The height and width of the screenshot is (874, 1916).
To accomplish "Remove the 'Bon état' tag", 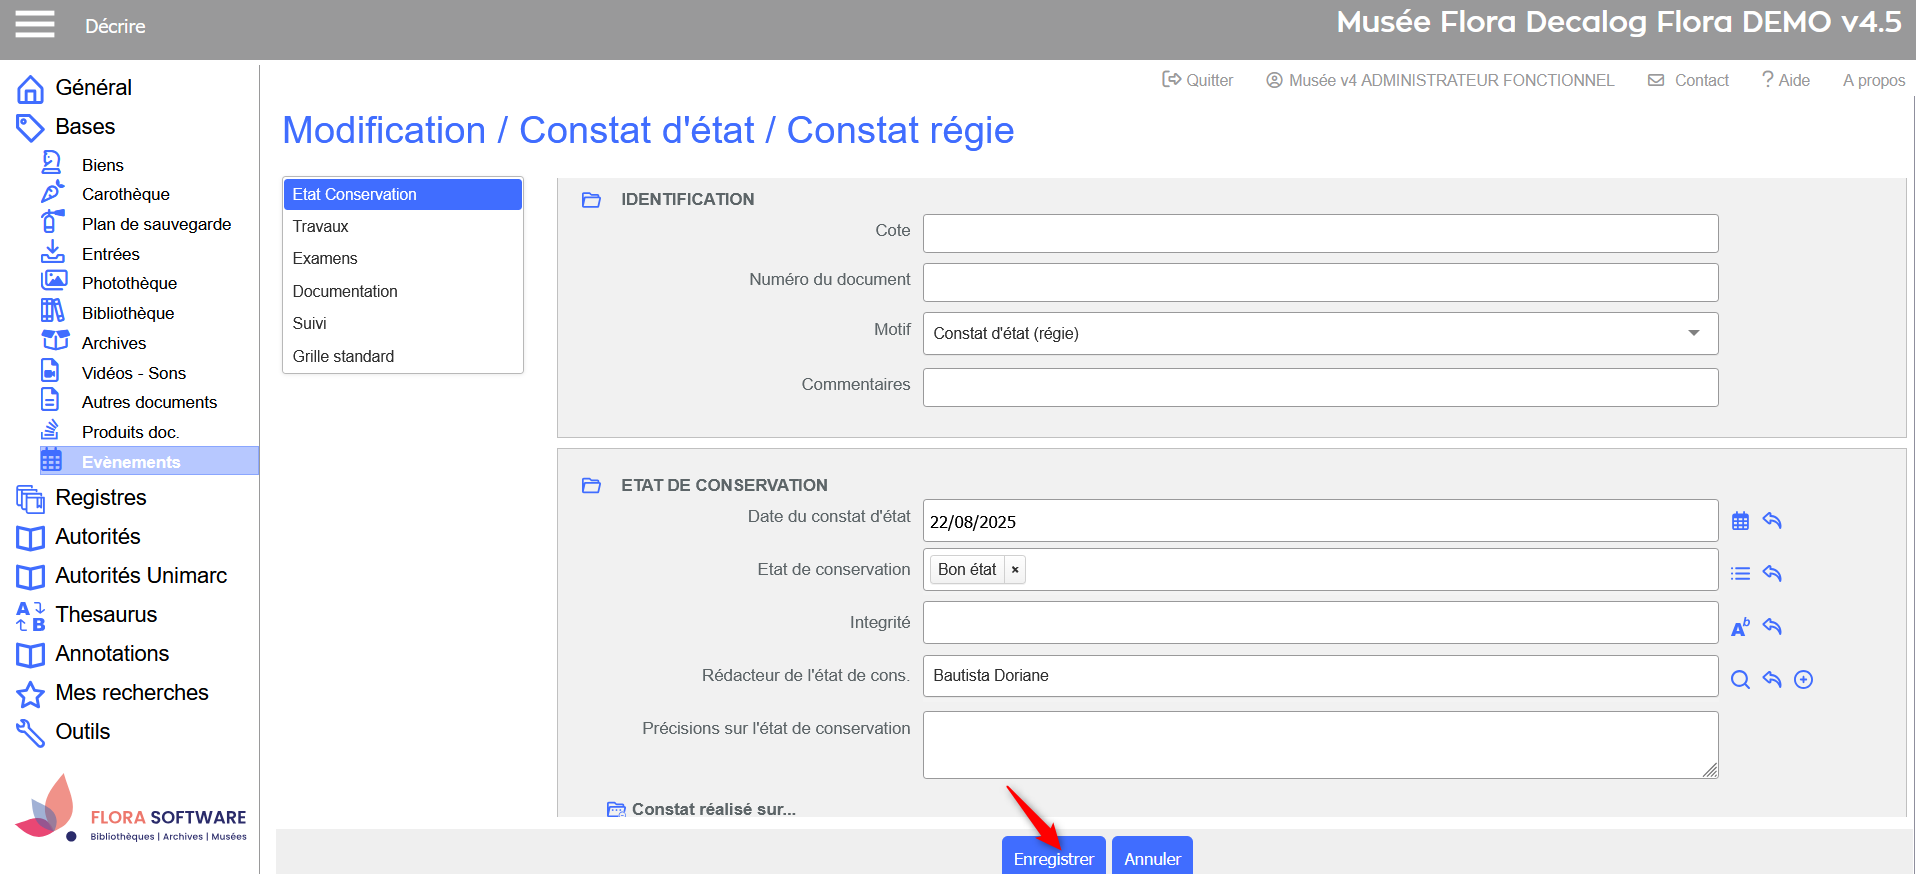I will click(x=1015, y=570).
